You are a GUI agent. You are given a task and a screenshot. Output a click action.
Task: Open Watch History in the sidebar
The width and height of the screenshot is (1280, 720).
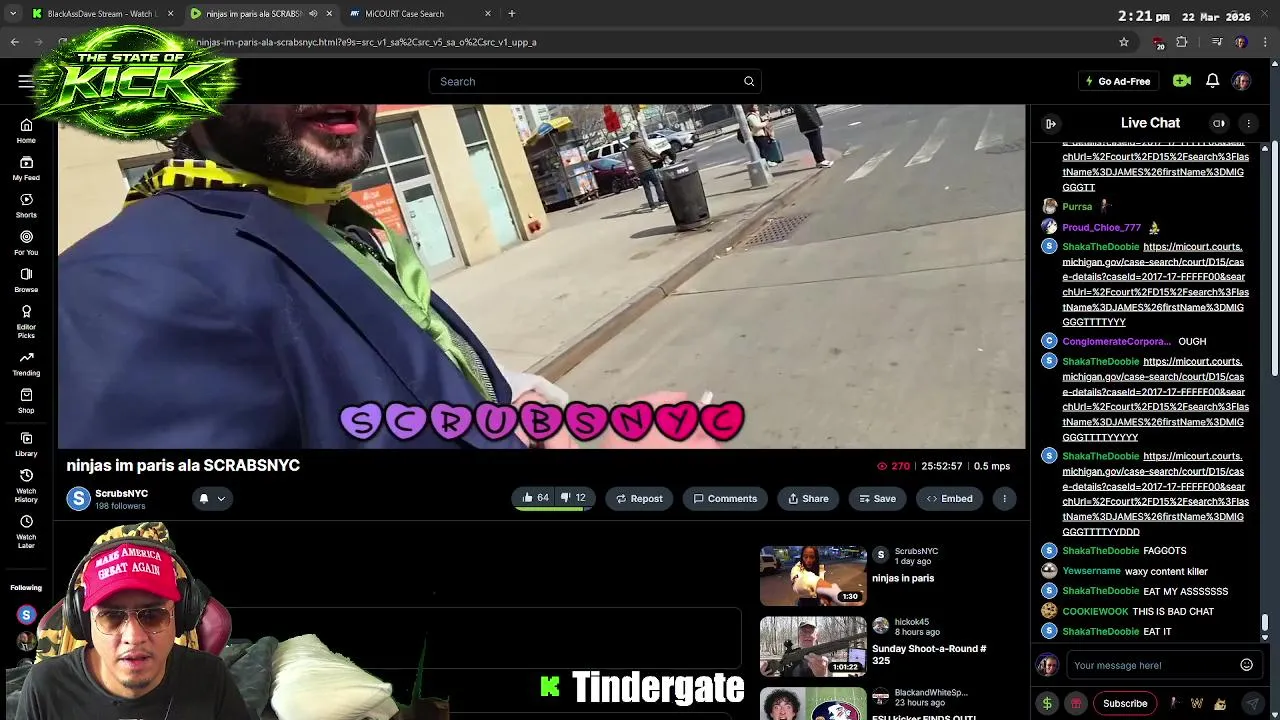pos(26,485)
